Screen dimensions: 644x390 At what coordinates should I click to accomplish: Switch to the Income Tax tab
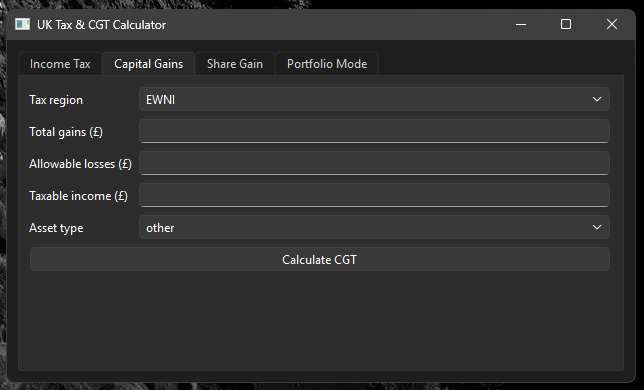click(60, 64)
